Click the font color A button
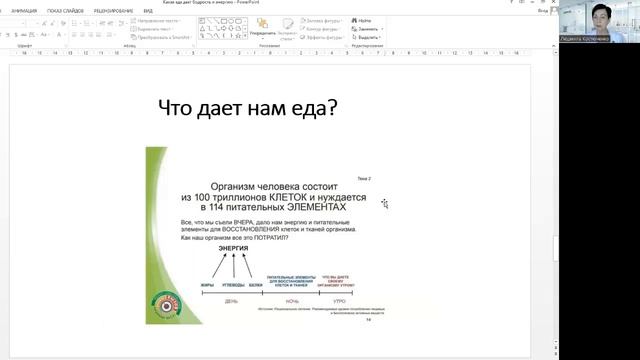This screenshot has width=640, height=360. [59, 35]
